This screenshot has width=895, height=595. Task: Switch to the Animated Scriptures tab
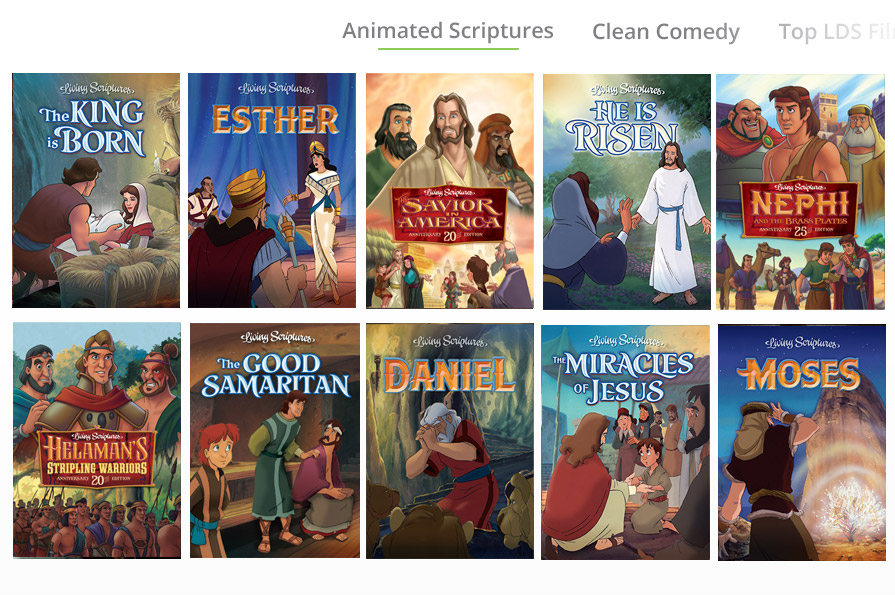click(448, 31)
